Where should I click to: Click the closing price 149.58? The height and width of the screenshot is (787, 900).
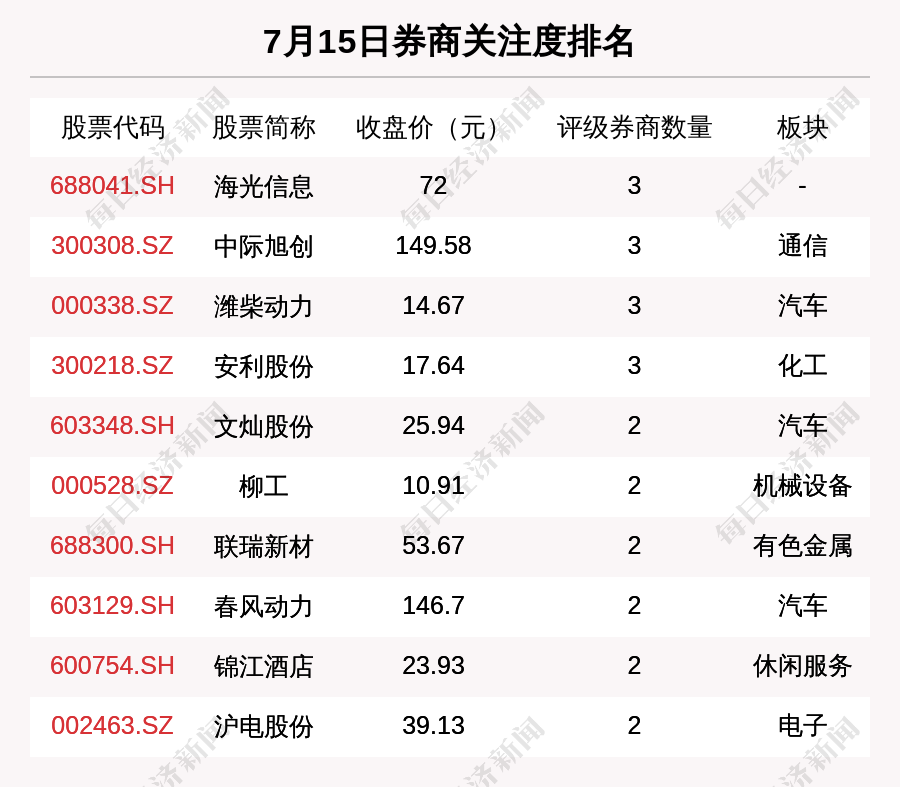[x=433, y=246]
